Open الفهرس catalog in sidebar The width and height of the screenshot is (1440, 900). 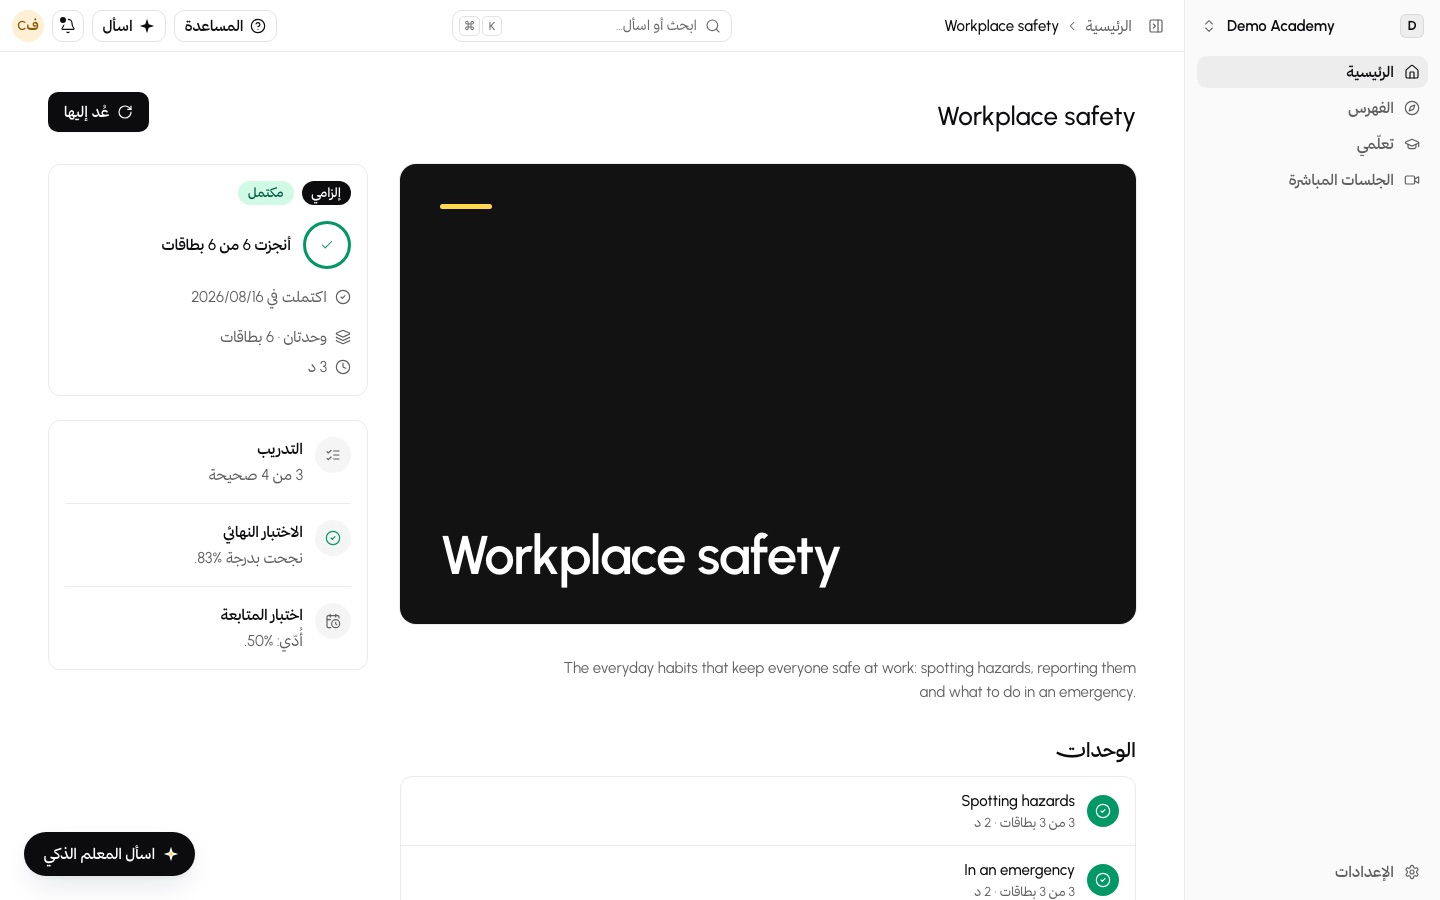pyautogui.click(x=1312, y=108)
